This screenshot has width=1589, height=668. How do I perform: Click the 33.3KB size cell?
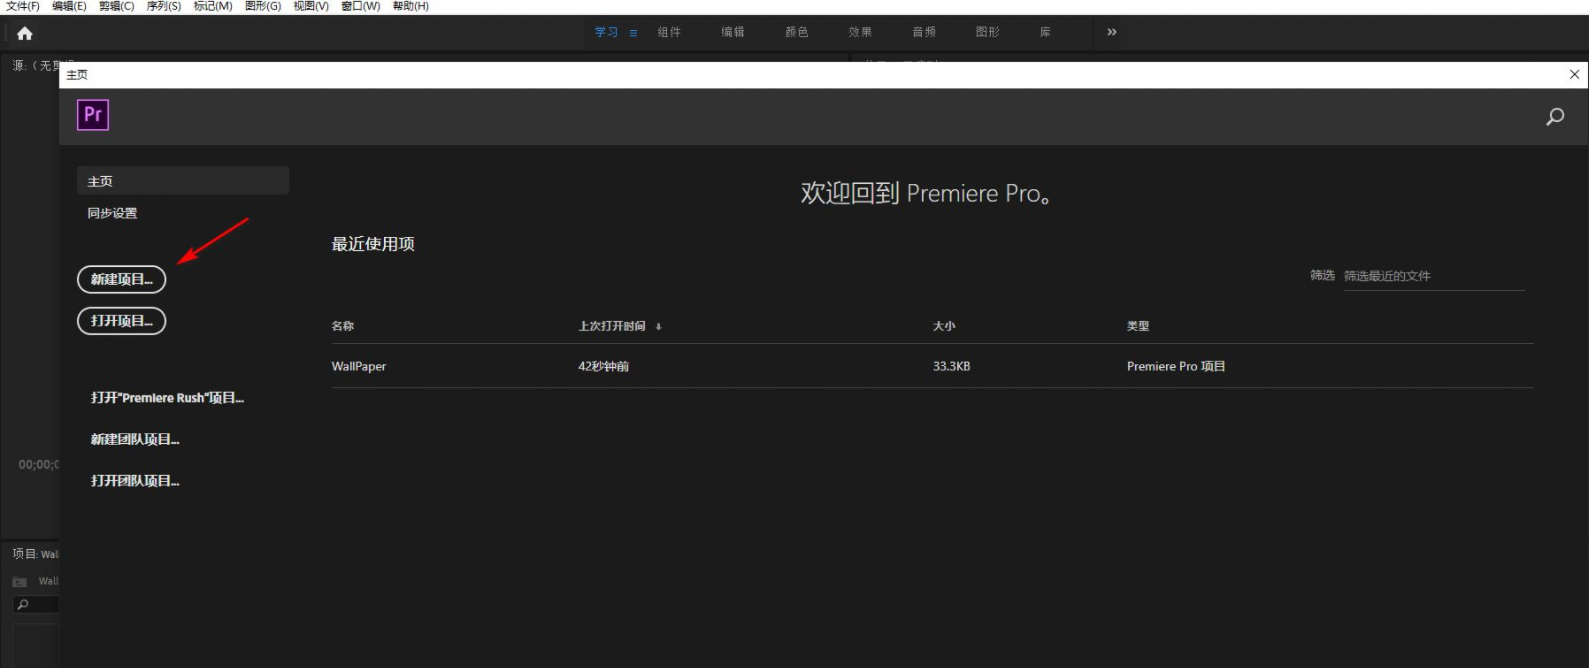951,367
